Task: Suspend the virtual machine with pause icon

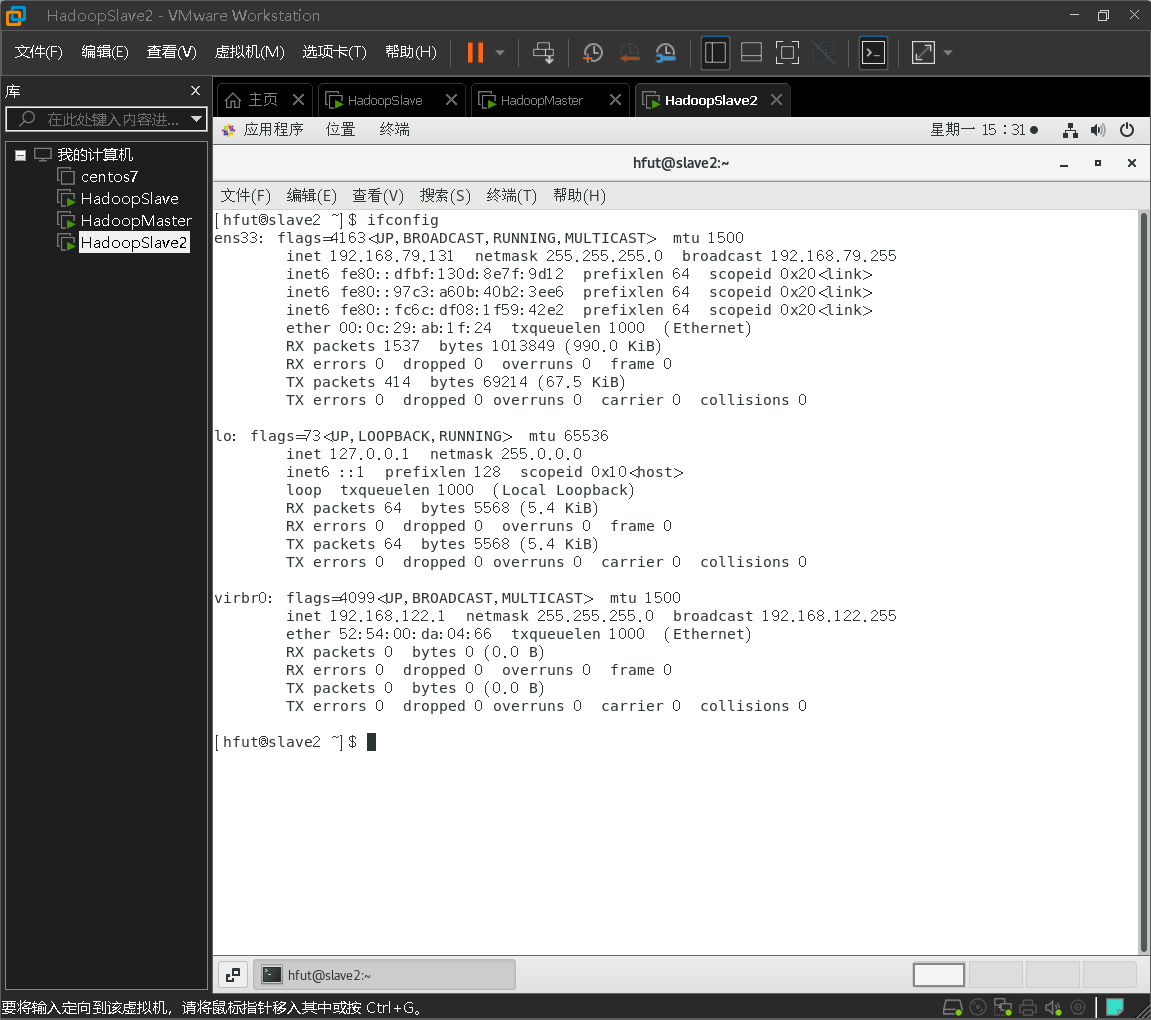Action: [x=475, y=52]
